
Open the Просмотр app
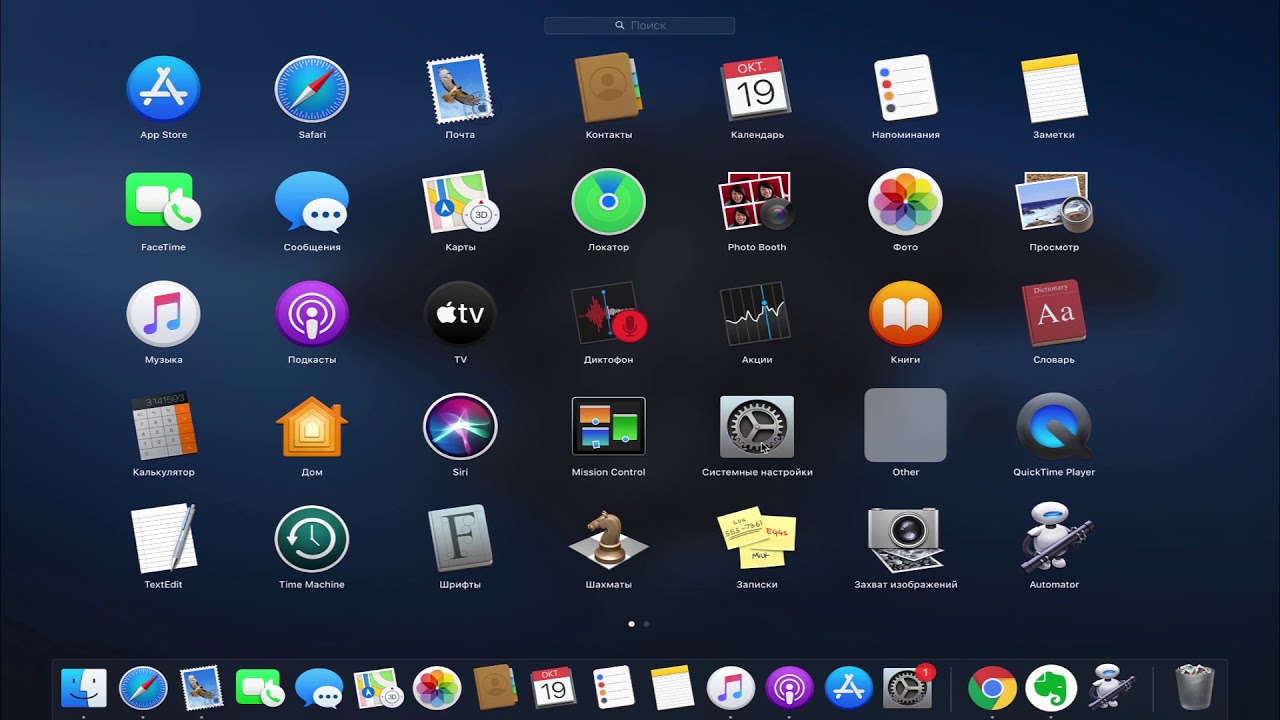[x=1054, y=201]
